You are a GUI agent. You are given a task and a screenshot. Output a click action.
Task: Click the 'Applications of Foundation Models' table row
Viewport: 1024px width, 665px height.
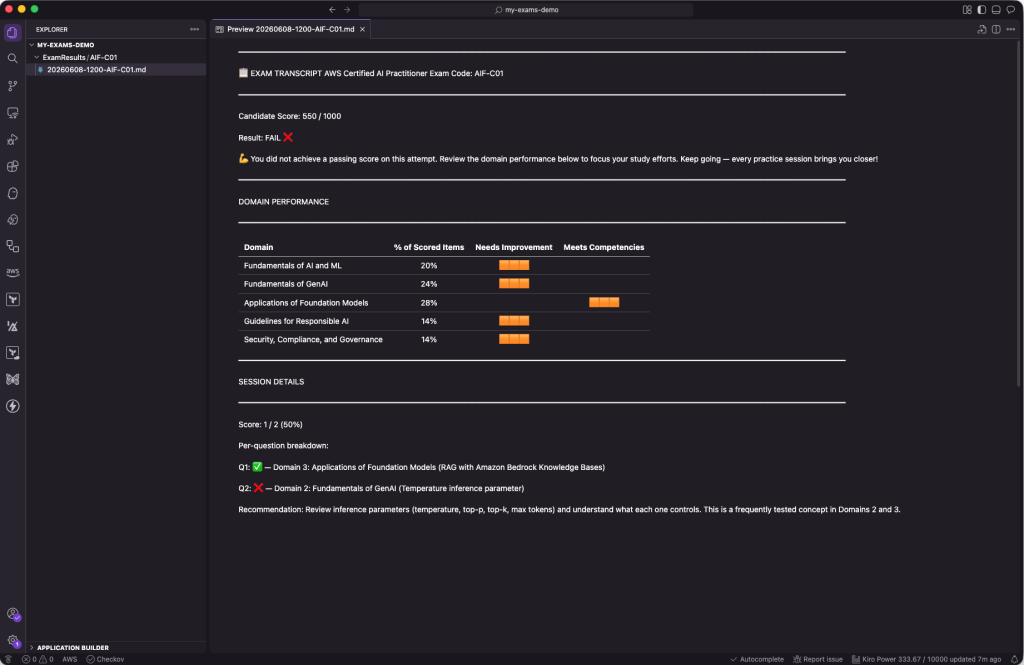tap(443, 302)
